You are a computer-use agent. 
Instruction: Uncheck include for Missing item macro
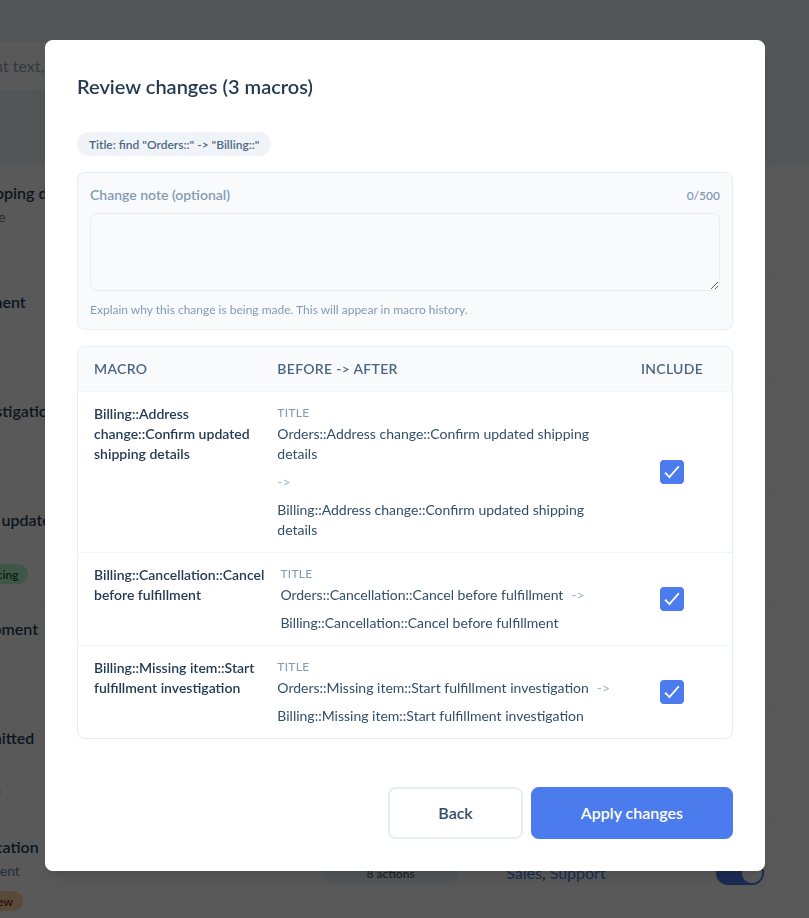(x=671, y=692)
